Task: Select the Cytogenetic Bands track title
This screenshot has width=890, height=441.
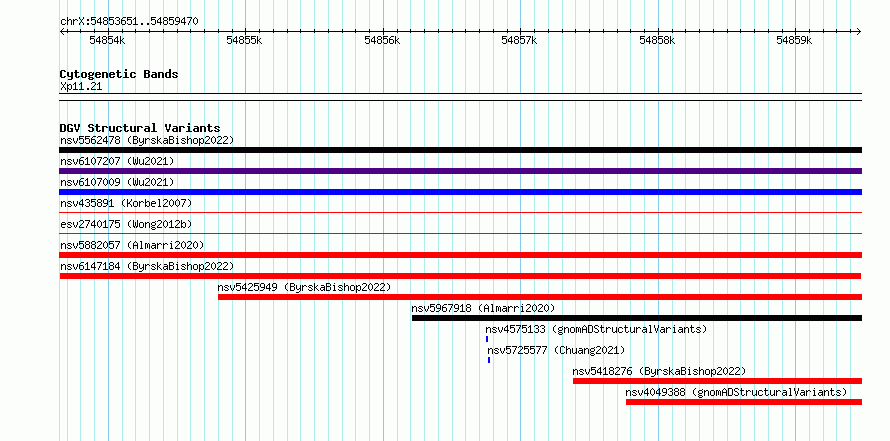Action: tap(119, 74)
